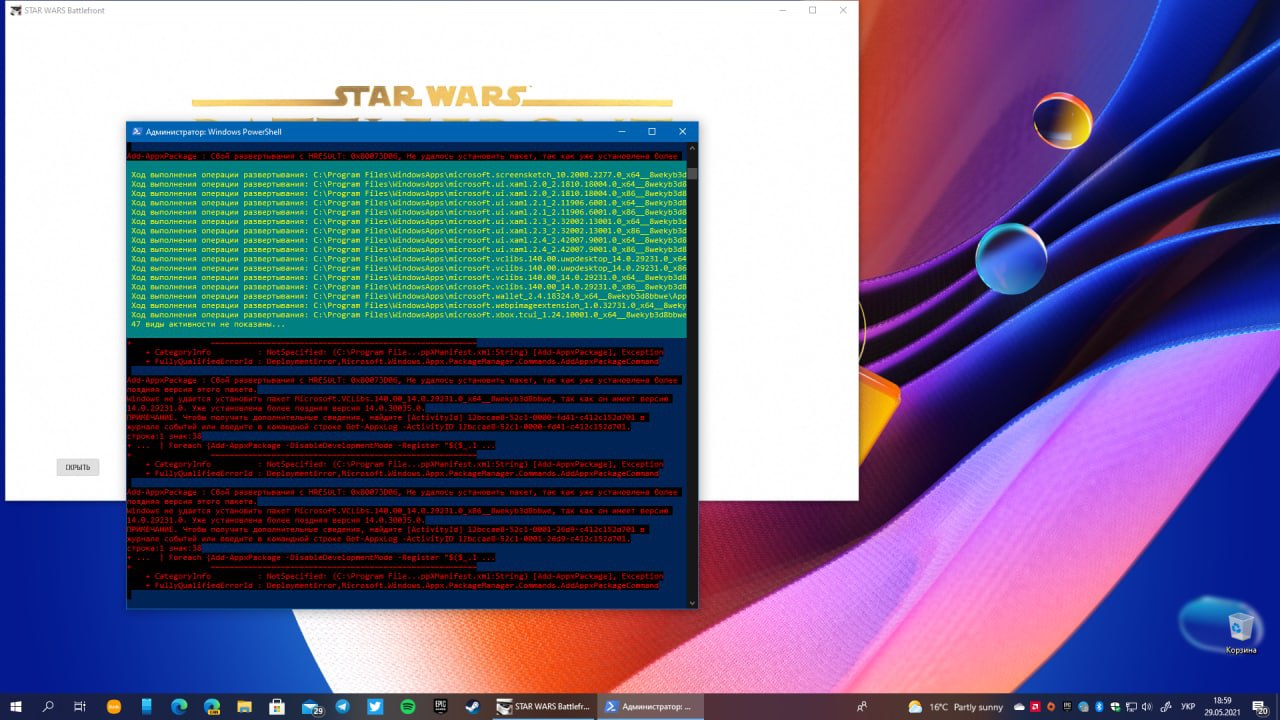The image size is (1280, 720).
Task: Maximize the STAR WARS Battlefront window
Action: (x=812, y=10)
